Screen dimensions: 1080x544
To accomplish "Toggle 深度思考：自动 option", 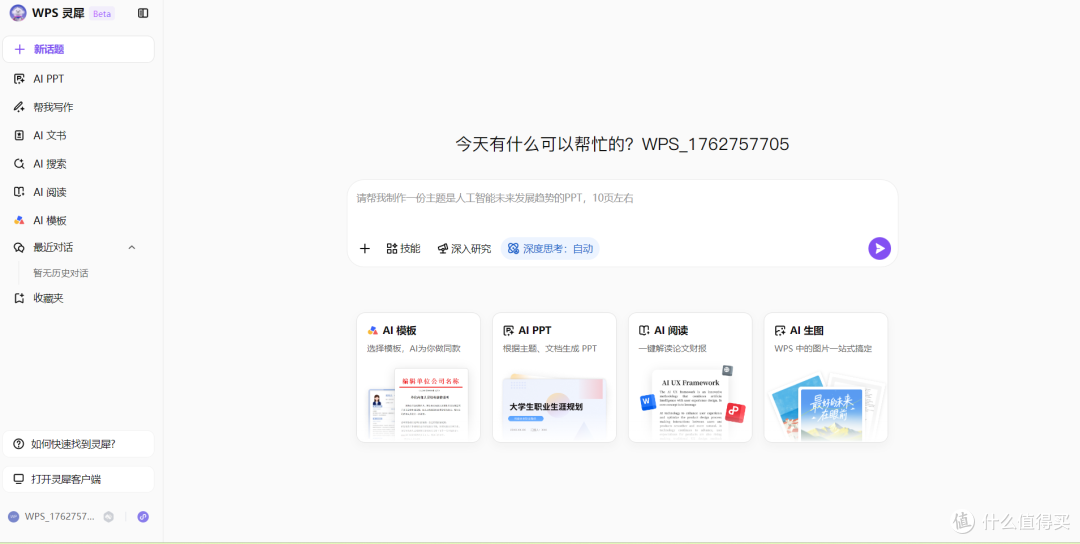I will (x=550, y=249).
